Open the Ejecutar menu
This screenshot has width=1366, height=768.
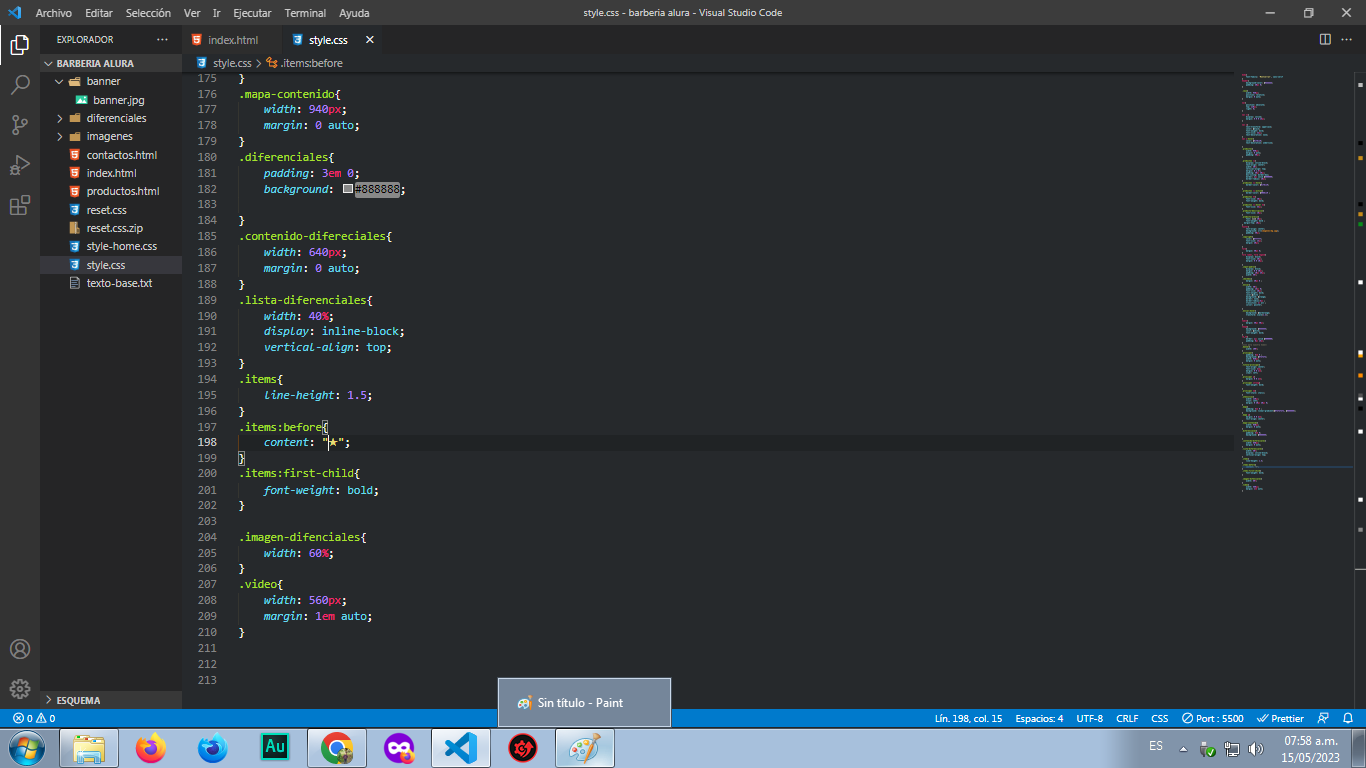[x=252, y=13]
